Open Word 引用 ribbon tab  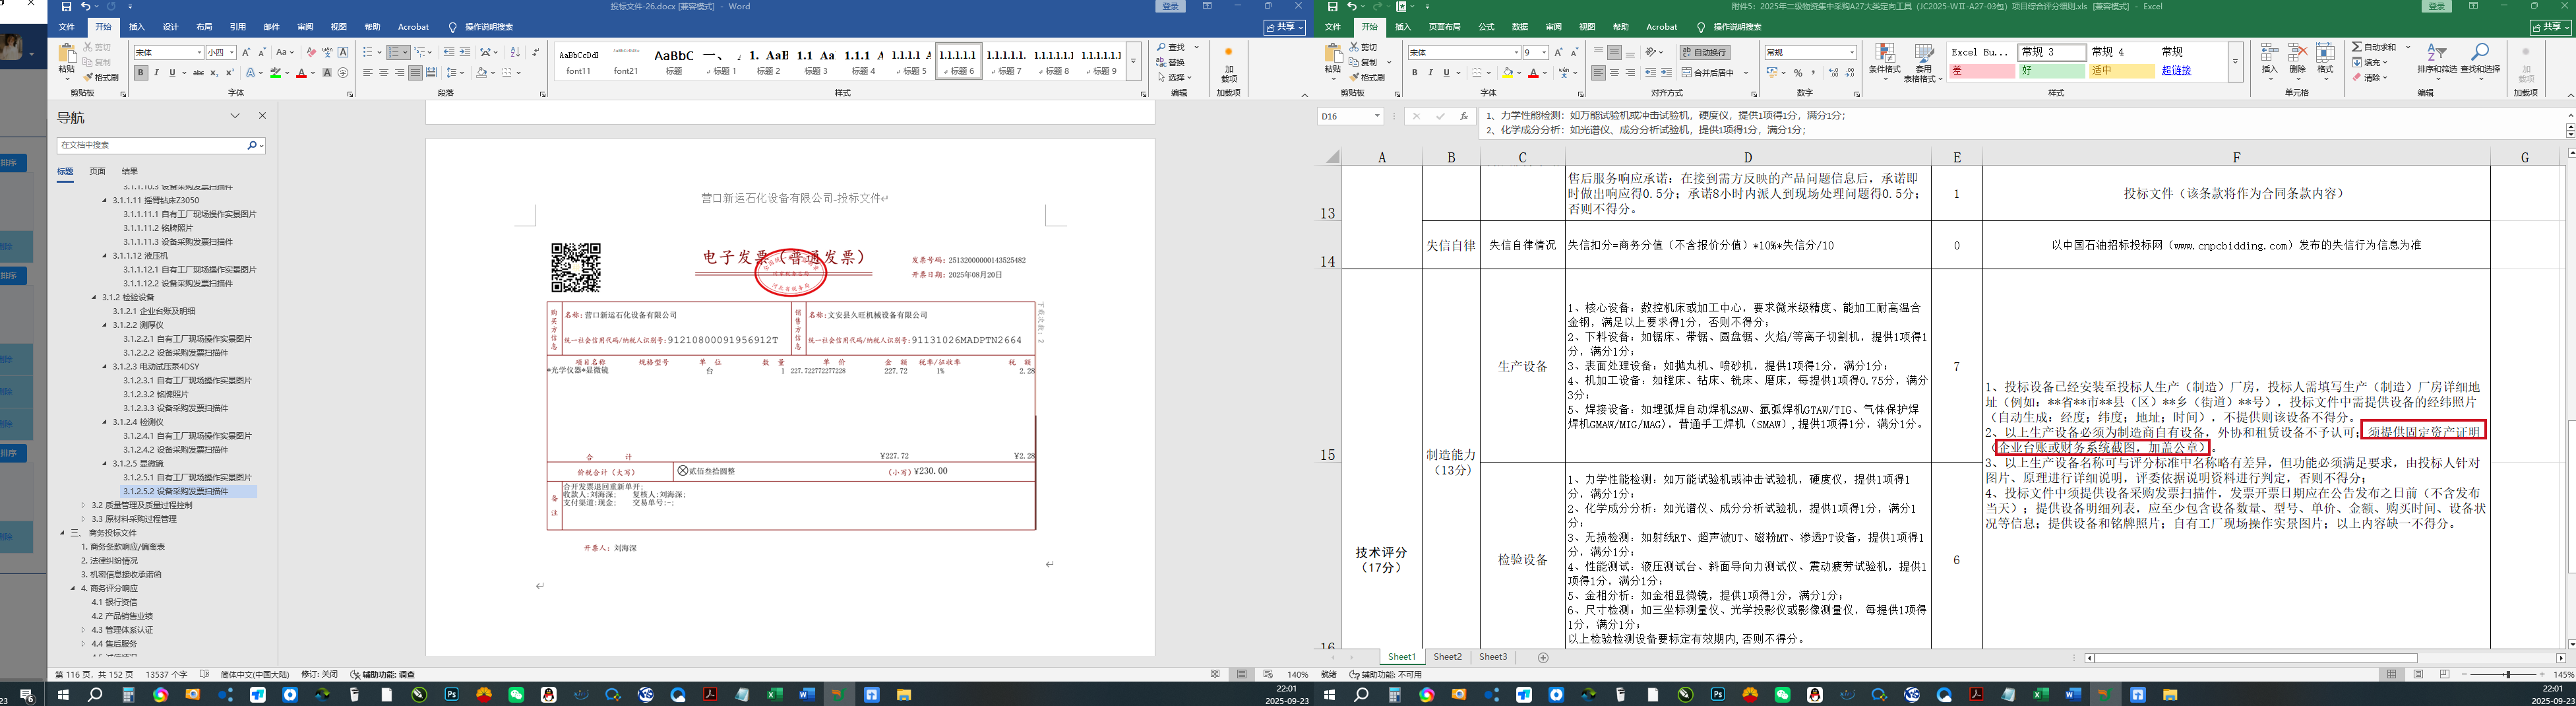[x=238, y=27]
